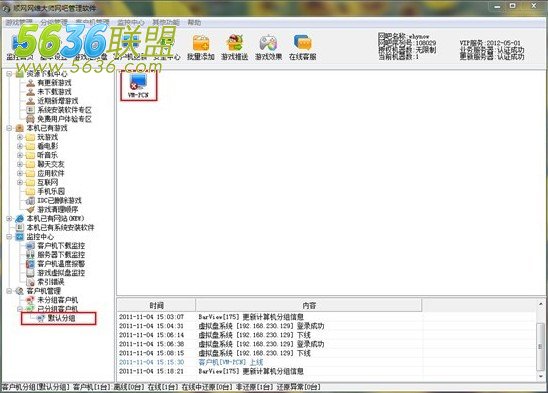Click the 内容 log column header
Viewport: 548px width, 393px height.
pos(309,306)
